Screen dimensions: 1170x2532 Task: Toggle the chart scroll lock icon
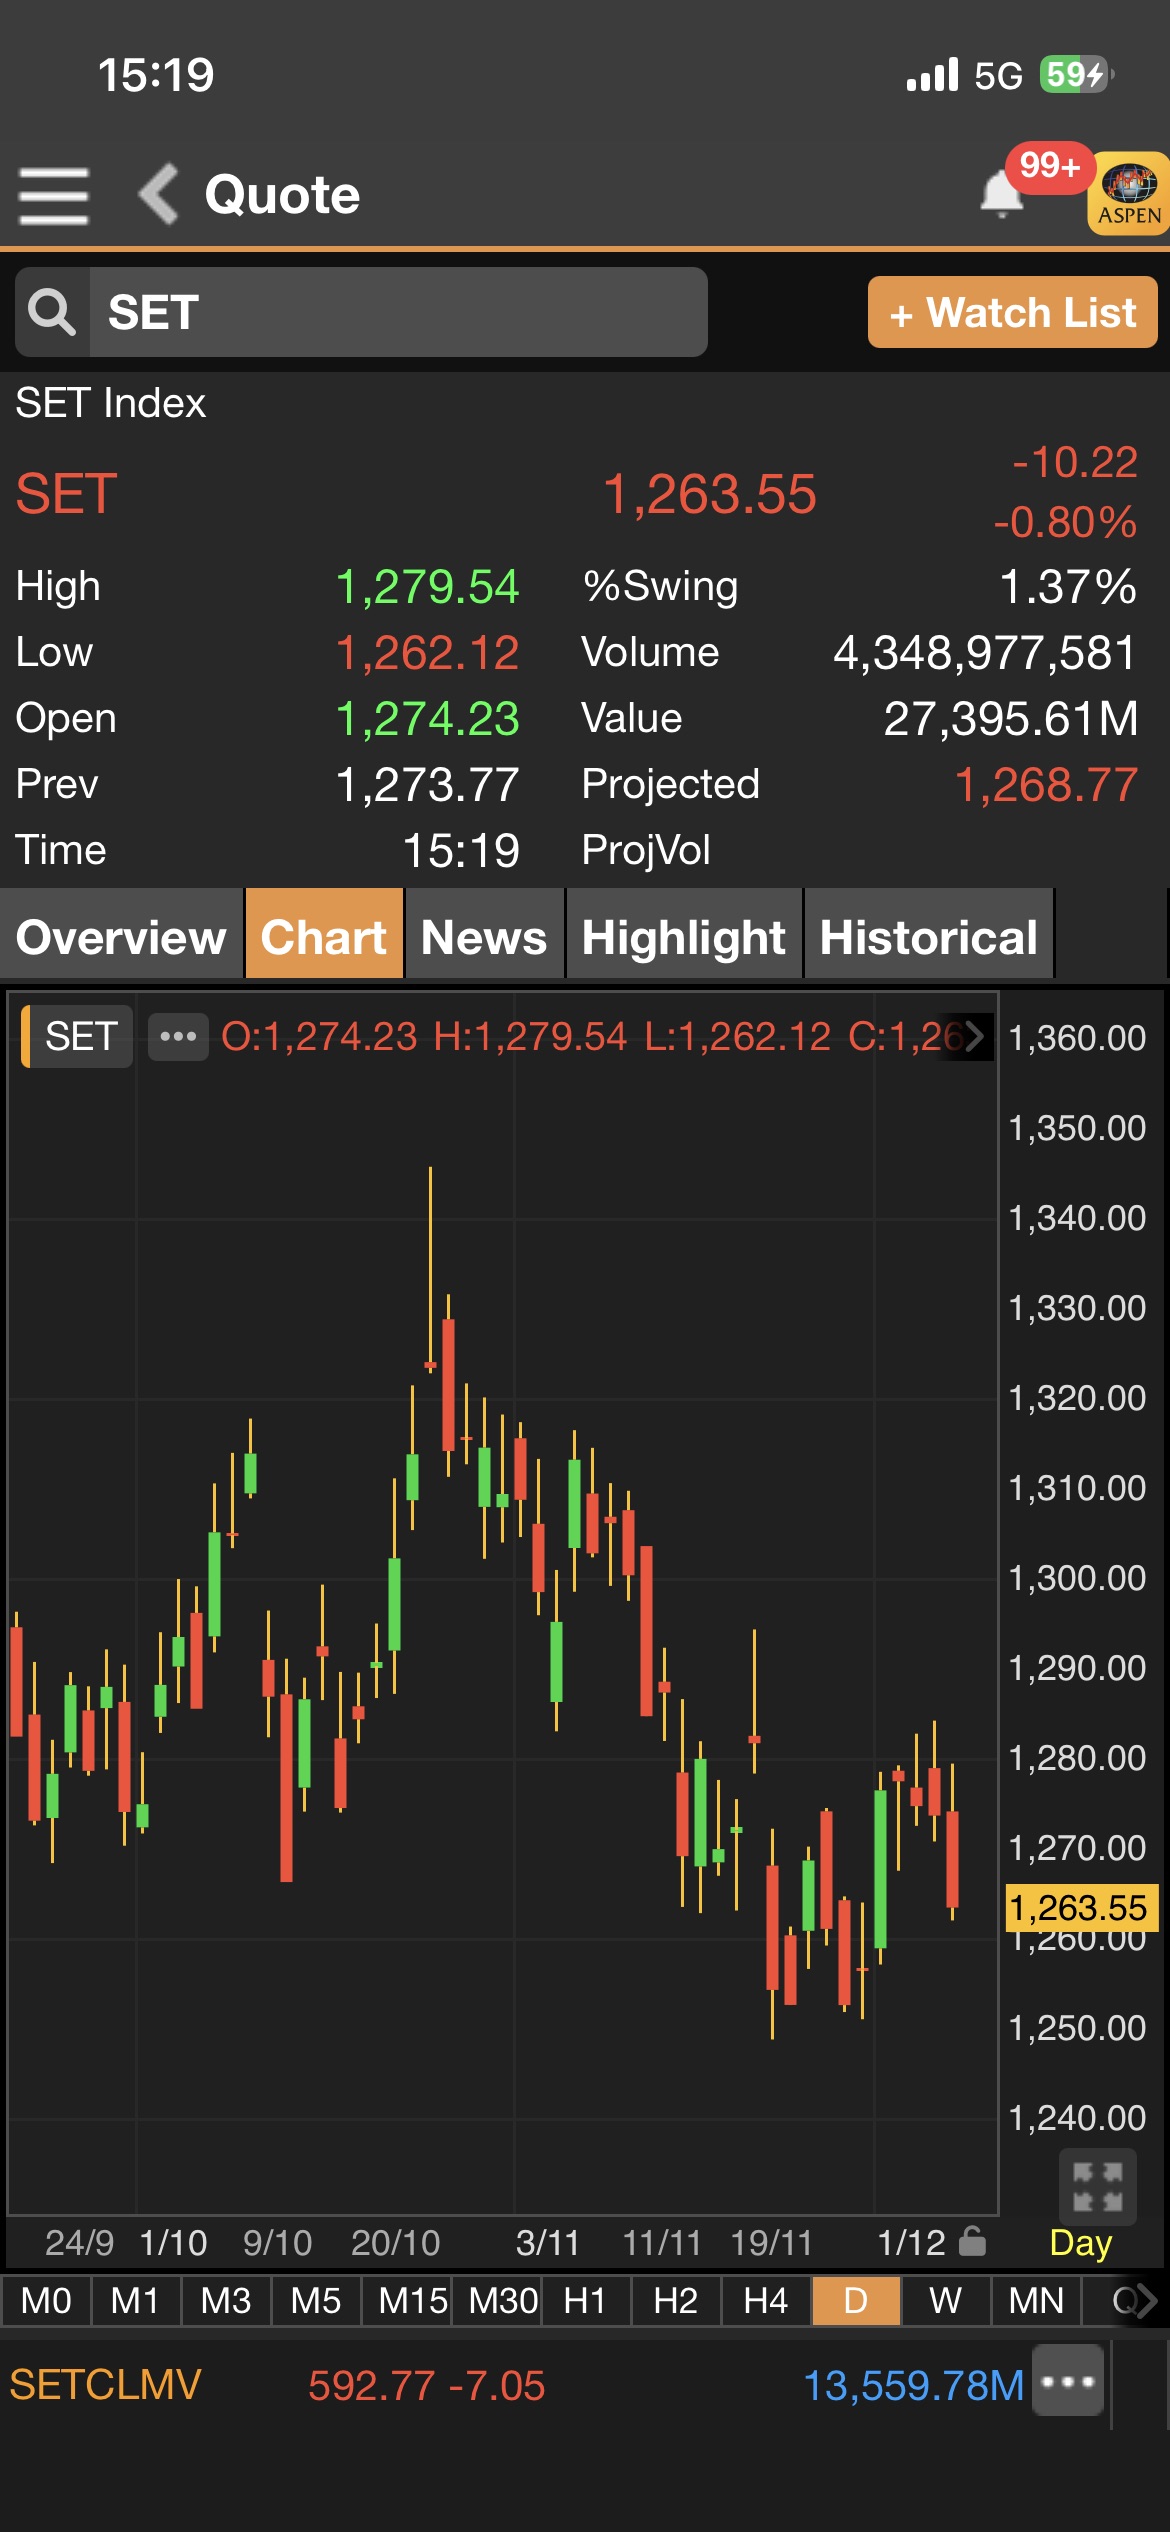tap(972, 2242)
